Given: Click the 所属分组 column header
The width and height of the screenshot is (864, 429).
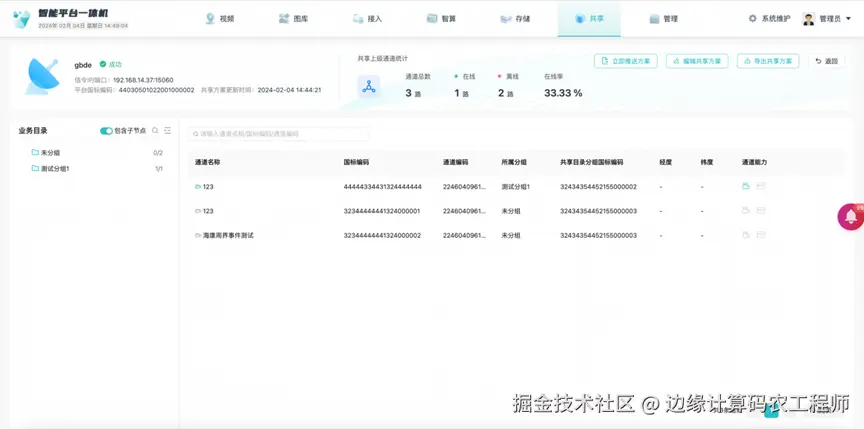Looking at the screenshot, I should coord(514,162).
